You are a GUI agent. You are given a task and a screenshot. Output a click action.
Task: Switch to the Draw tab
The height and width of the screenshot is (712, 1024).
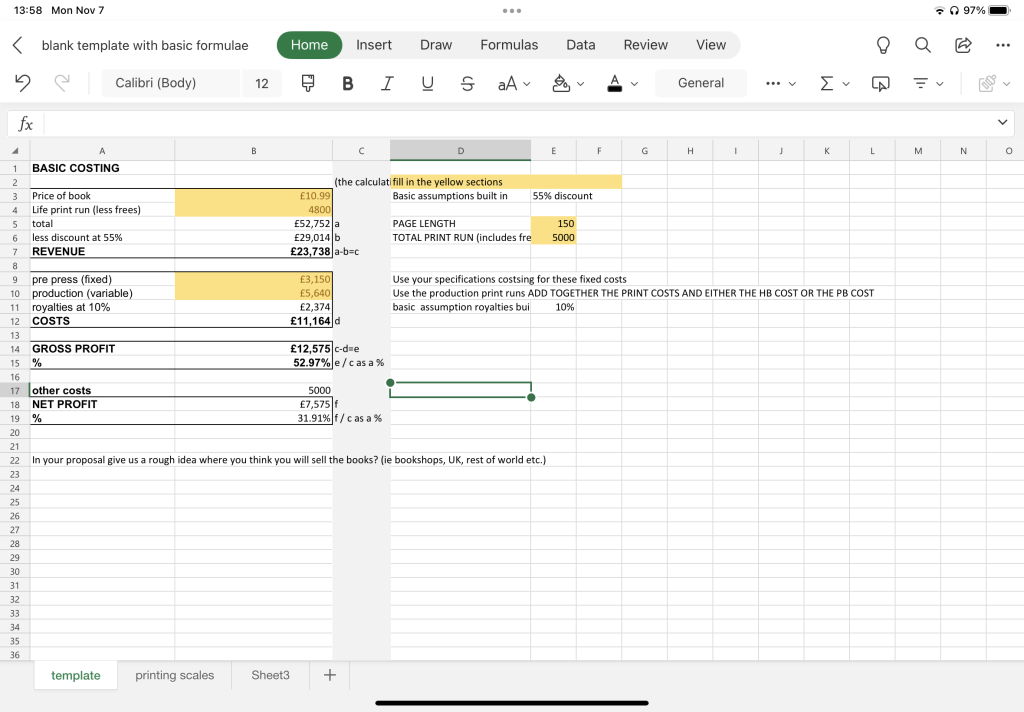(436, 44)
